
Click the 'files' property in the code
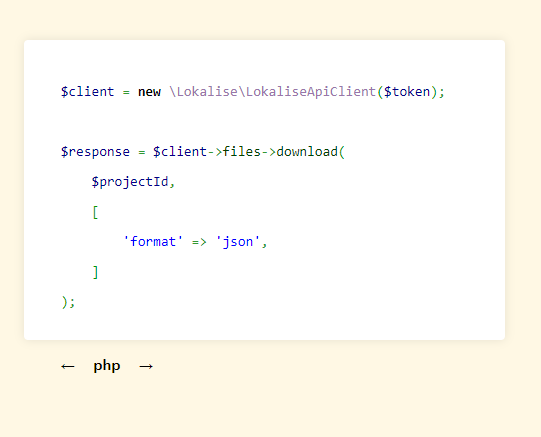pyautogui.click(x=242, y=151)
